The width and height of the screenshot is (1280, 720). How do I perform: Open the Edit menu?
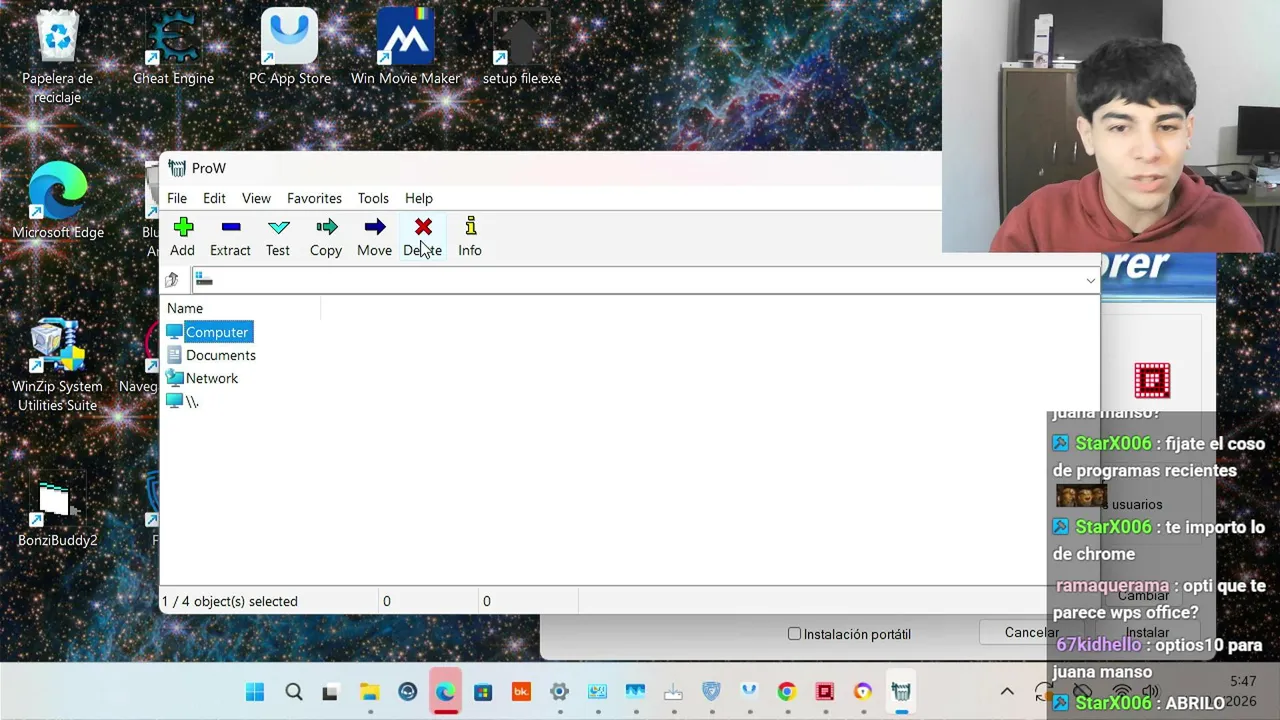pyautogui.click(x=214, y=198)
